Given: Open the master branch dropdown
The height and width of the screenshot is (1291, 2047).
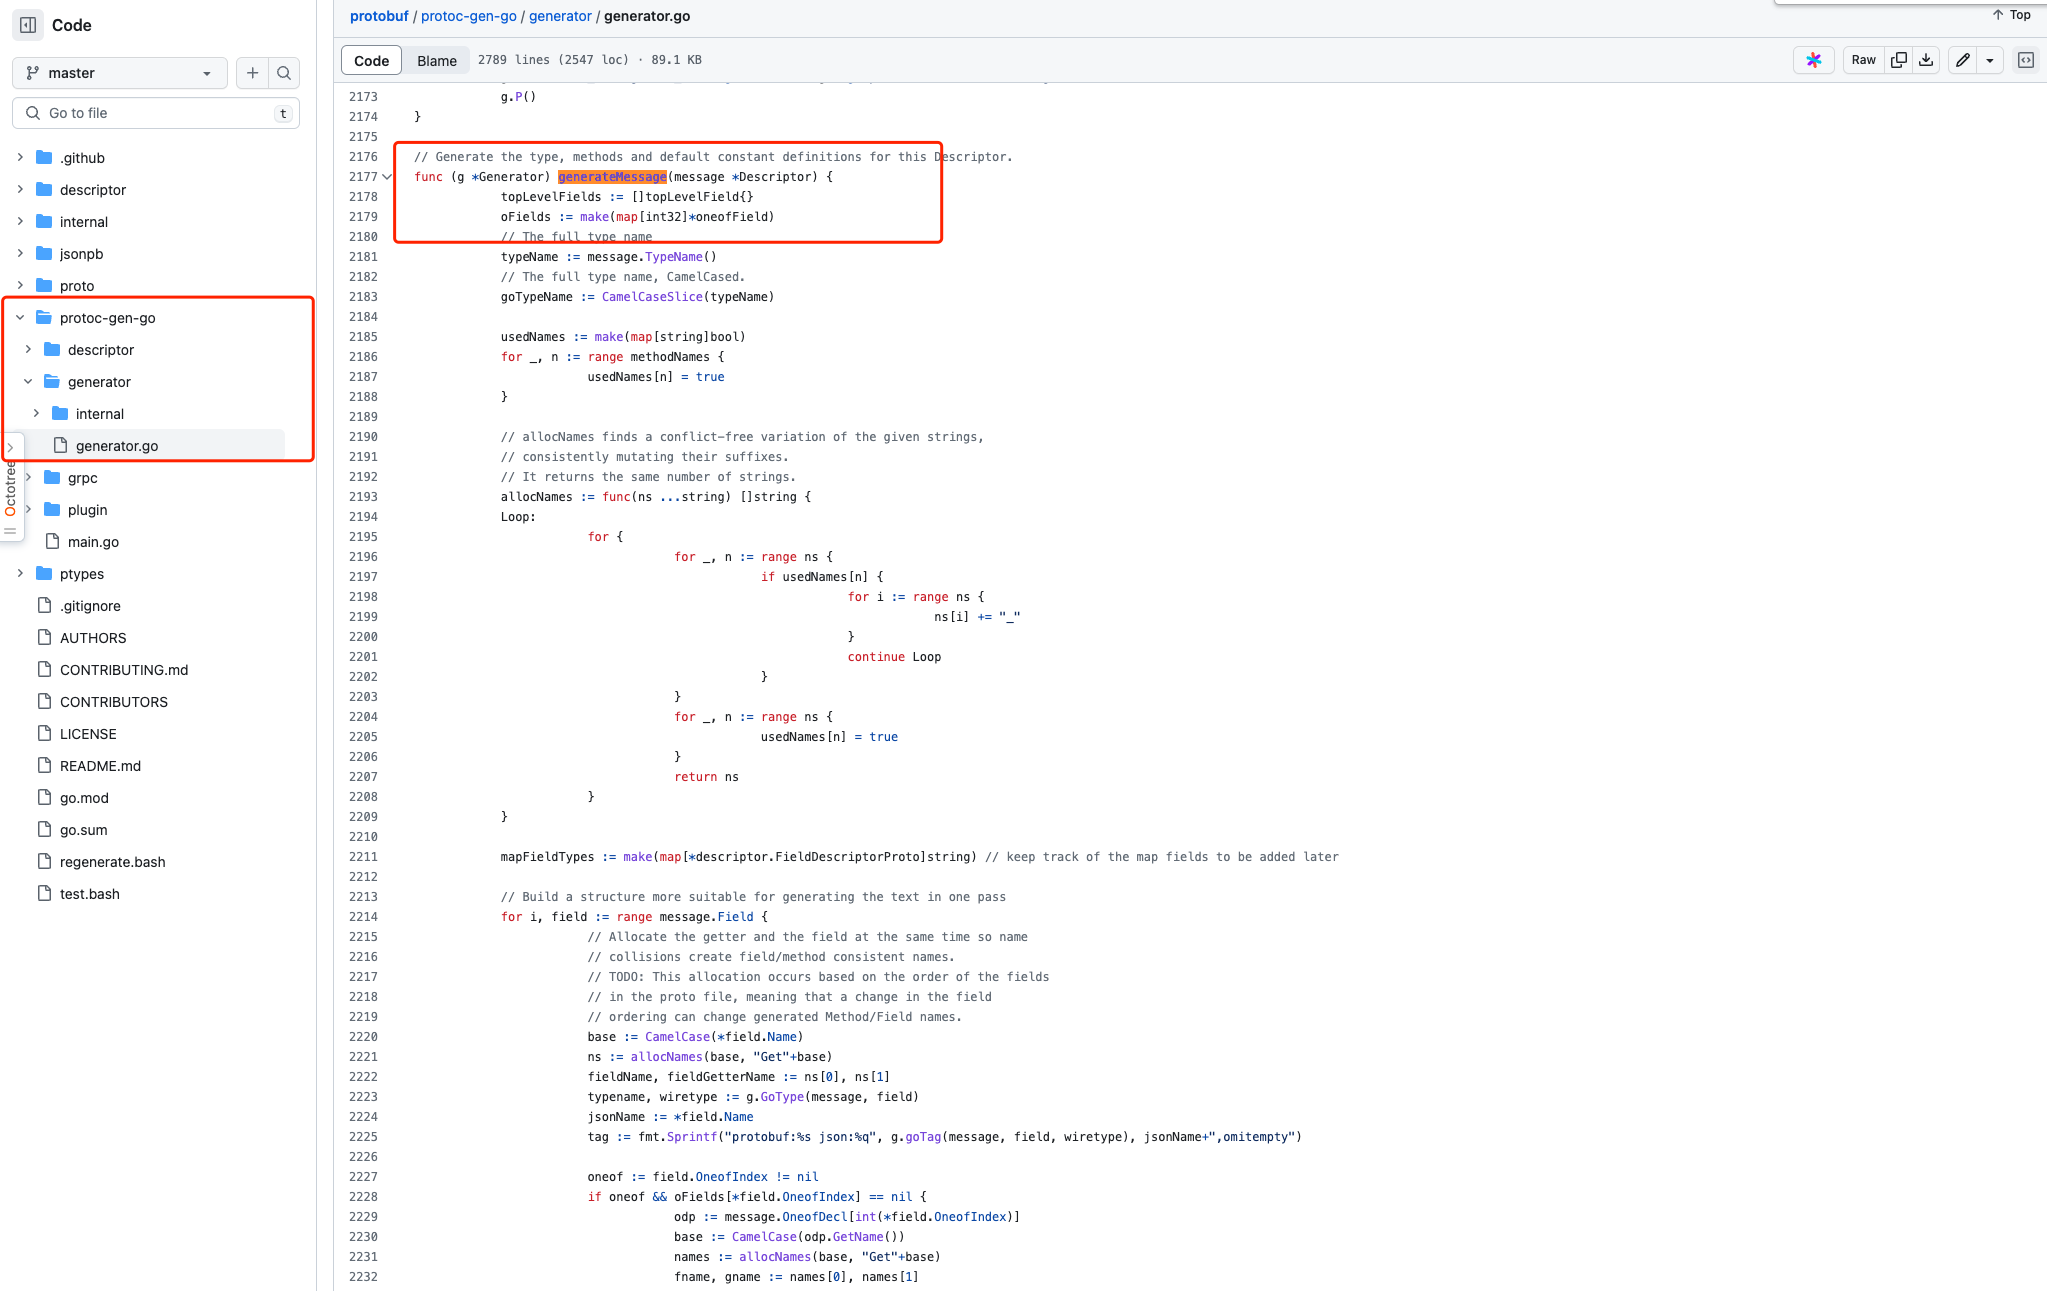Looking at the screenshot, I should pyautogui.click(x=119, y=73).
